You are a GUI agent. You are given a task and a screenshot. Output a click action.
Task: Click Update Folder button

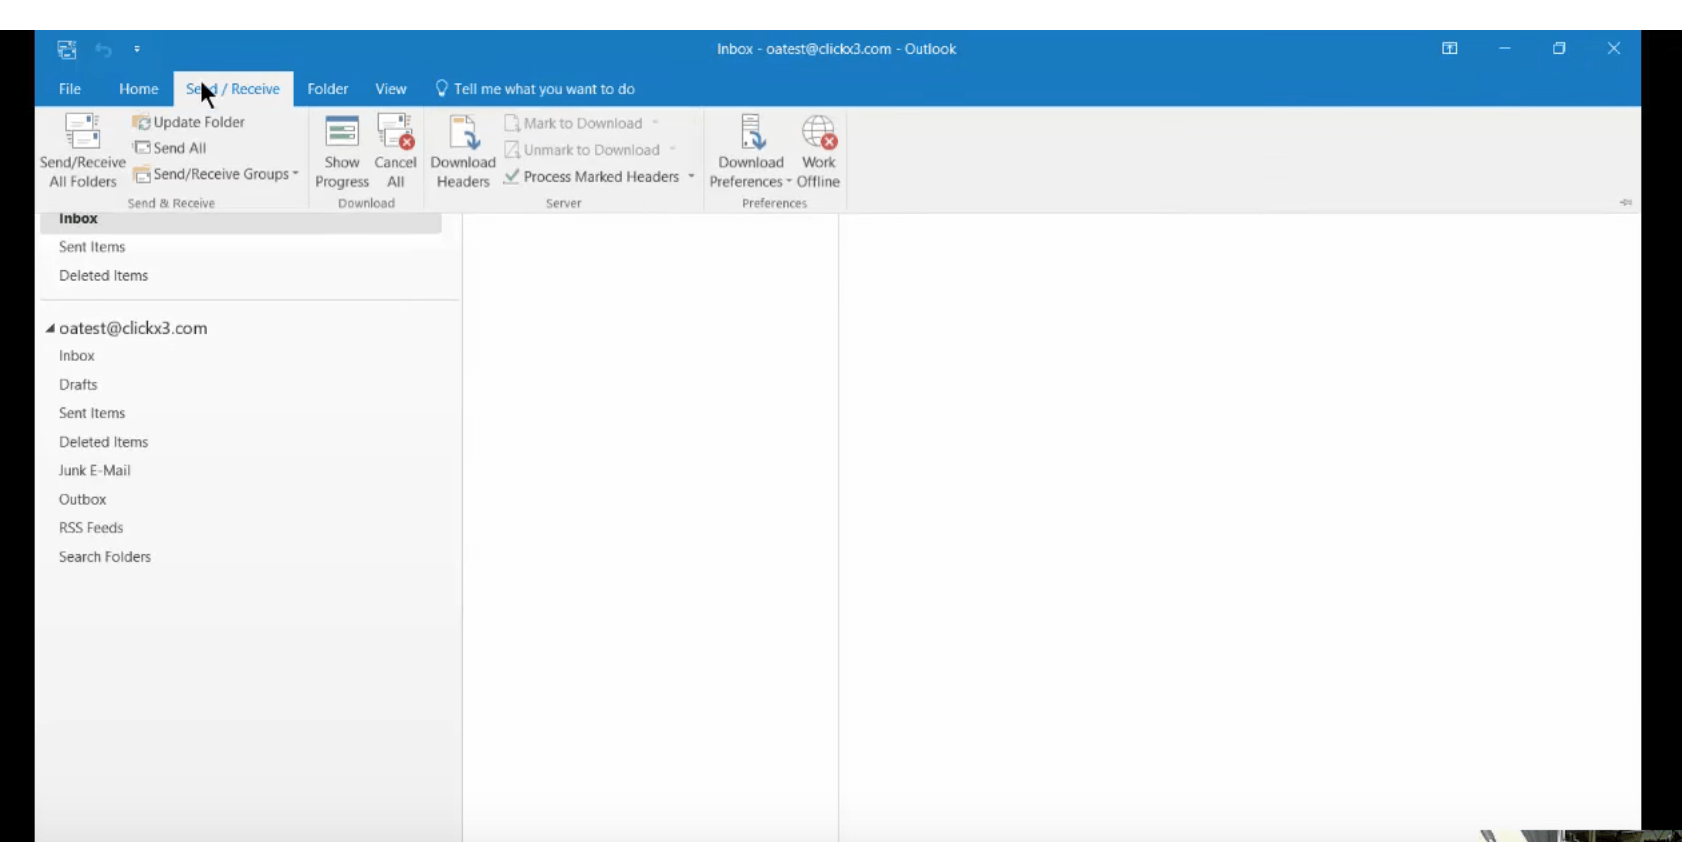(188, 122)
